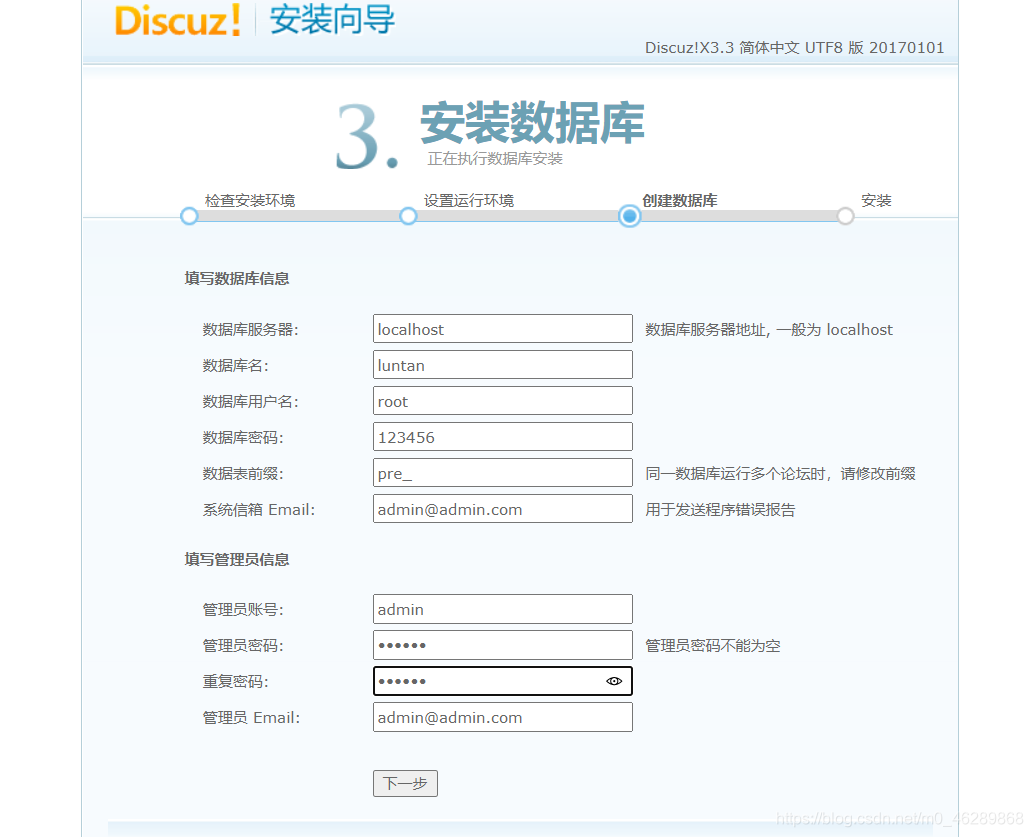Click the 填写数据库信息 heading
This screenshot has height=837, width=1033.
[237, 279]
